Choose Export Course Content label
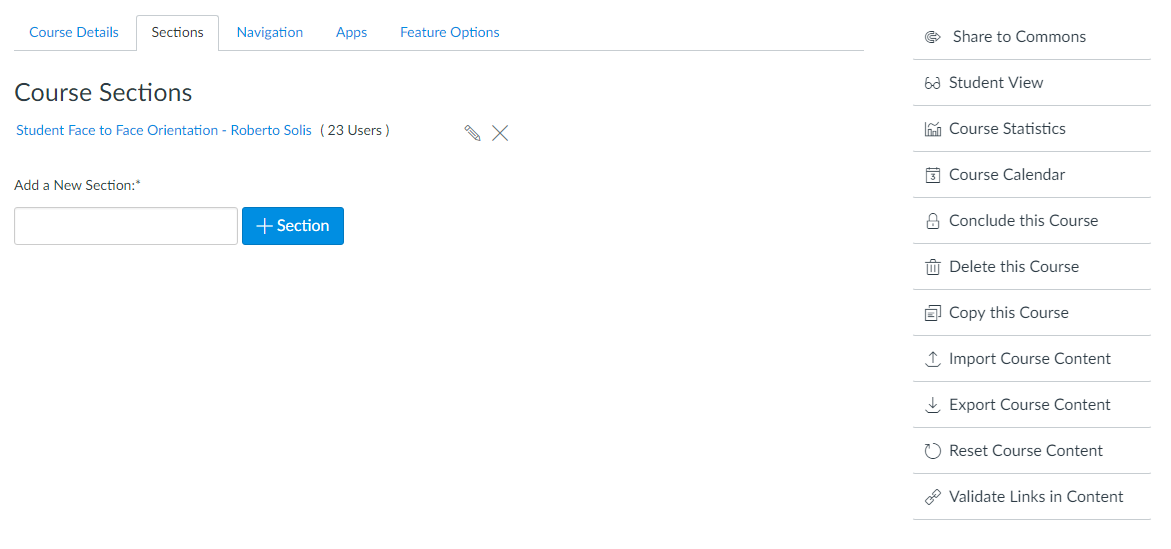1171x549 pixels. [x=1030, y=405]
